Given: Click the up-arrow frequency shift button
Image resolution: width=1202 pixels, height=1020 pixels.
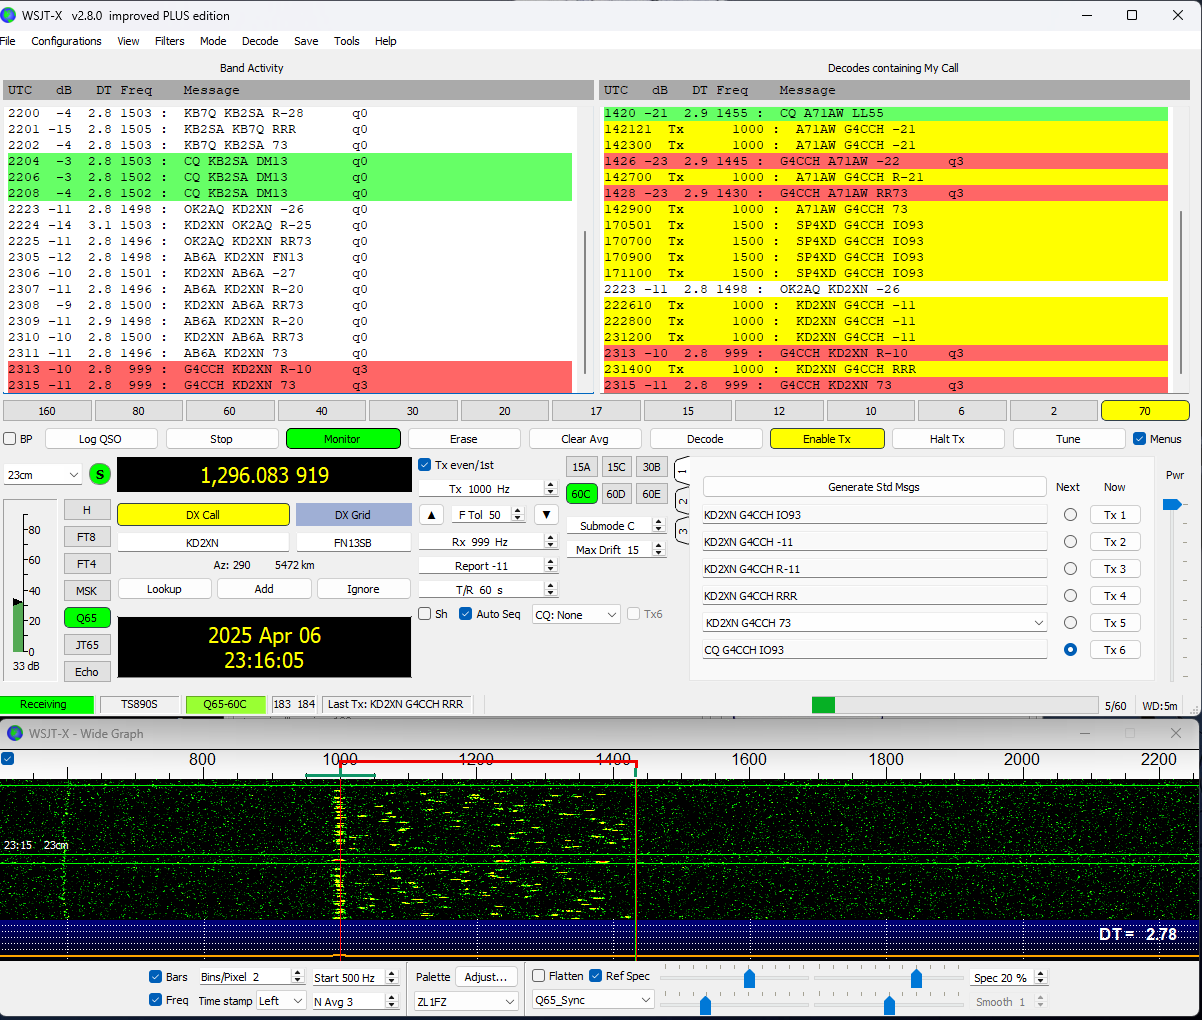Looking at the screenshot, I should point(431,515).
